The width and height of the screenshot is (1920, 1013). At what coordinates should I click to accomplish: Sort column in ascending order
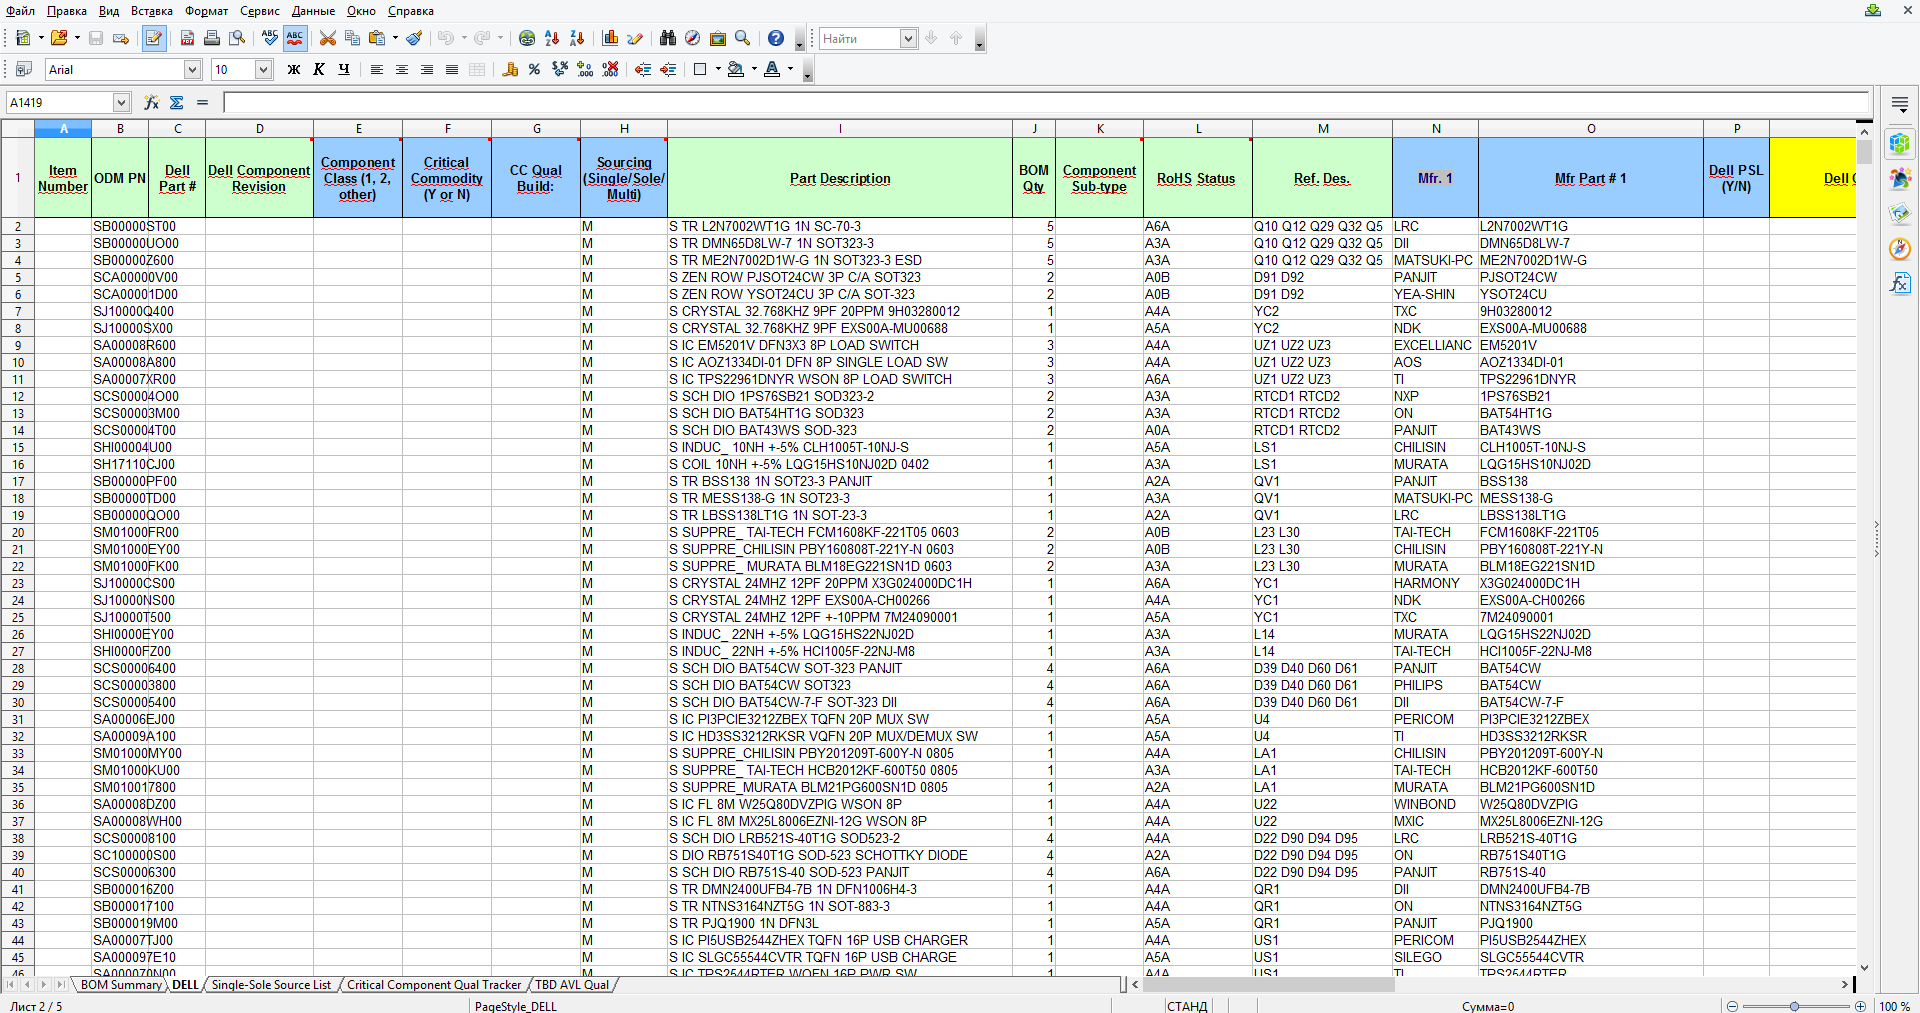click(x=552, y=38)
